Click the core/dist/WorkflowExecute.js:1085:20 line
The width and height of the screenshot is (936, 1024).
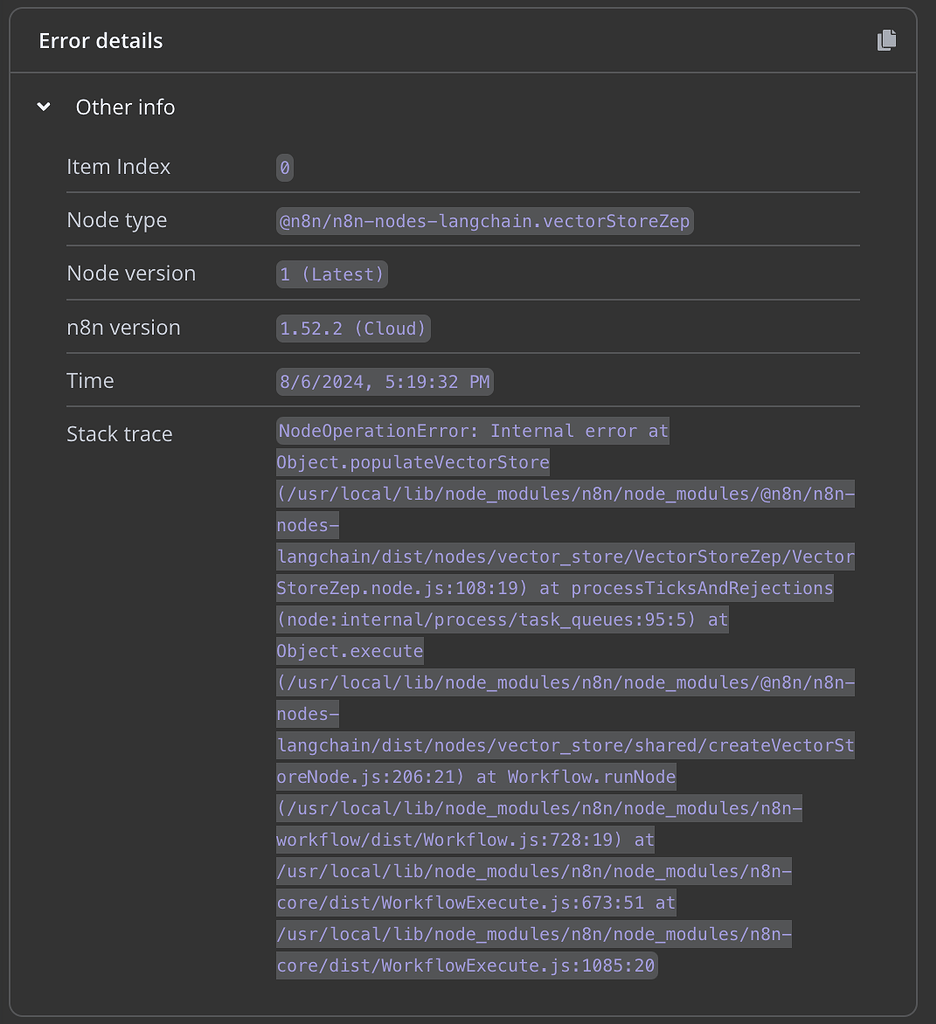[x=467, y=966]
